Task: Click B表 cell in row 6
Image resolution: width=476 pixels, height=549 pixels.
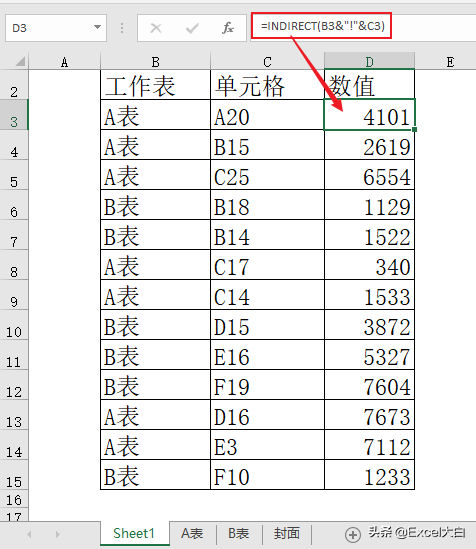Action: click(155, 205)
